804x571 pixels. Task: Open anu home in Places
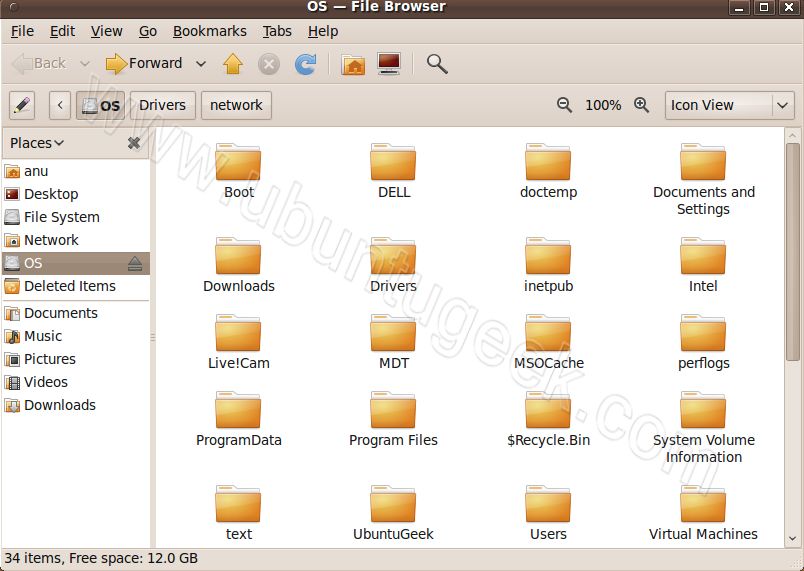point(76,171)
